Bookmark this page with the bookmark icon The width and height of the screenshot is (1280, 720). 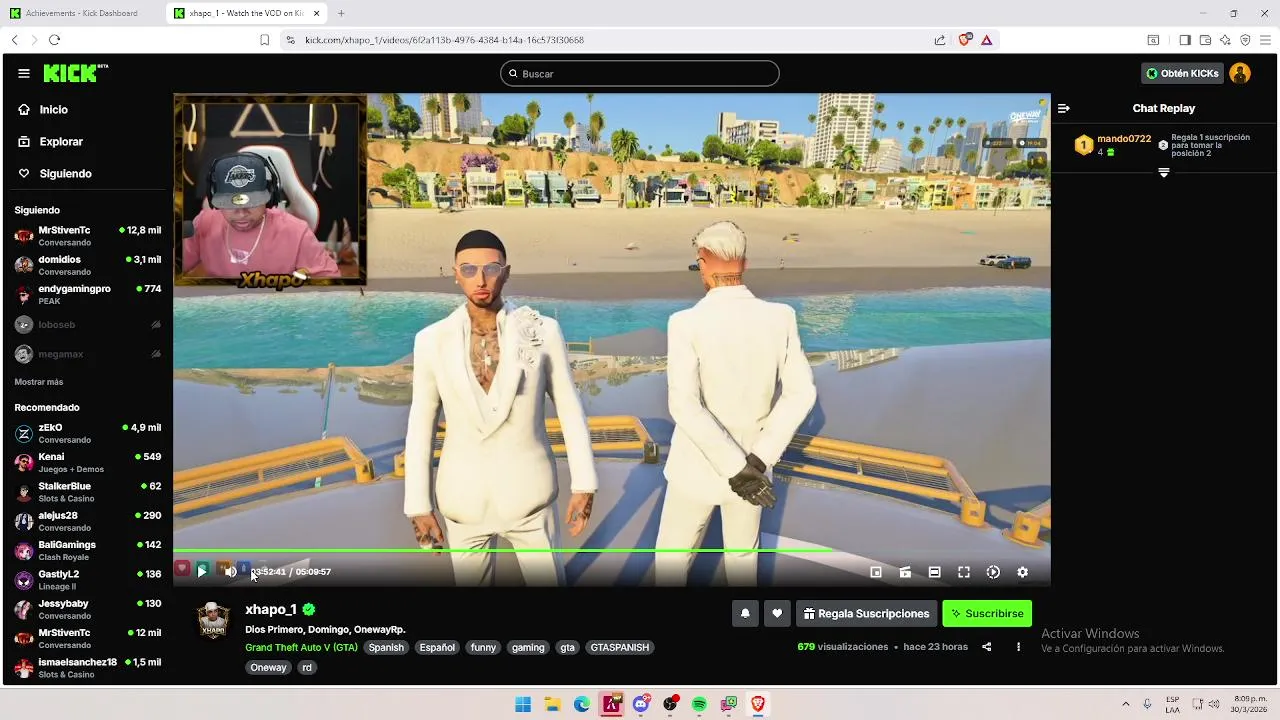point(264,40)
